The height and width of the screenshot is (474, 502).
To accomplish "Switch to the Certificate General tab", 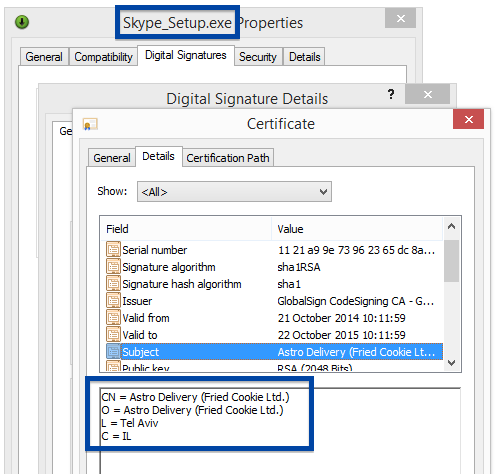I will (112, 158).
